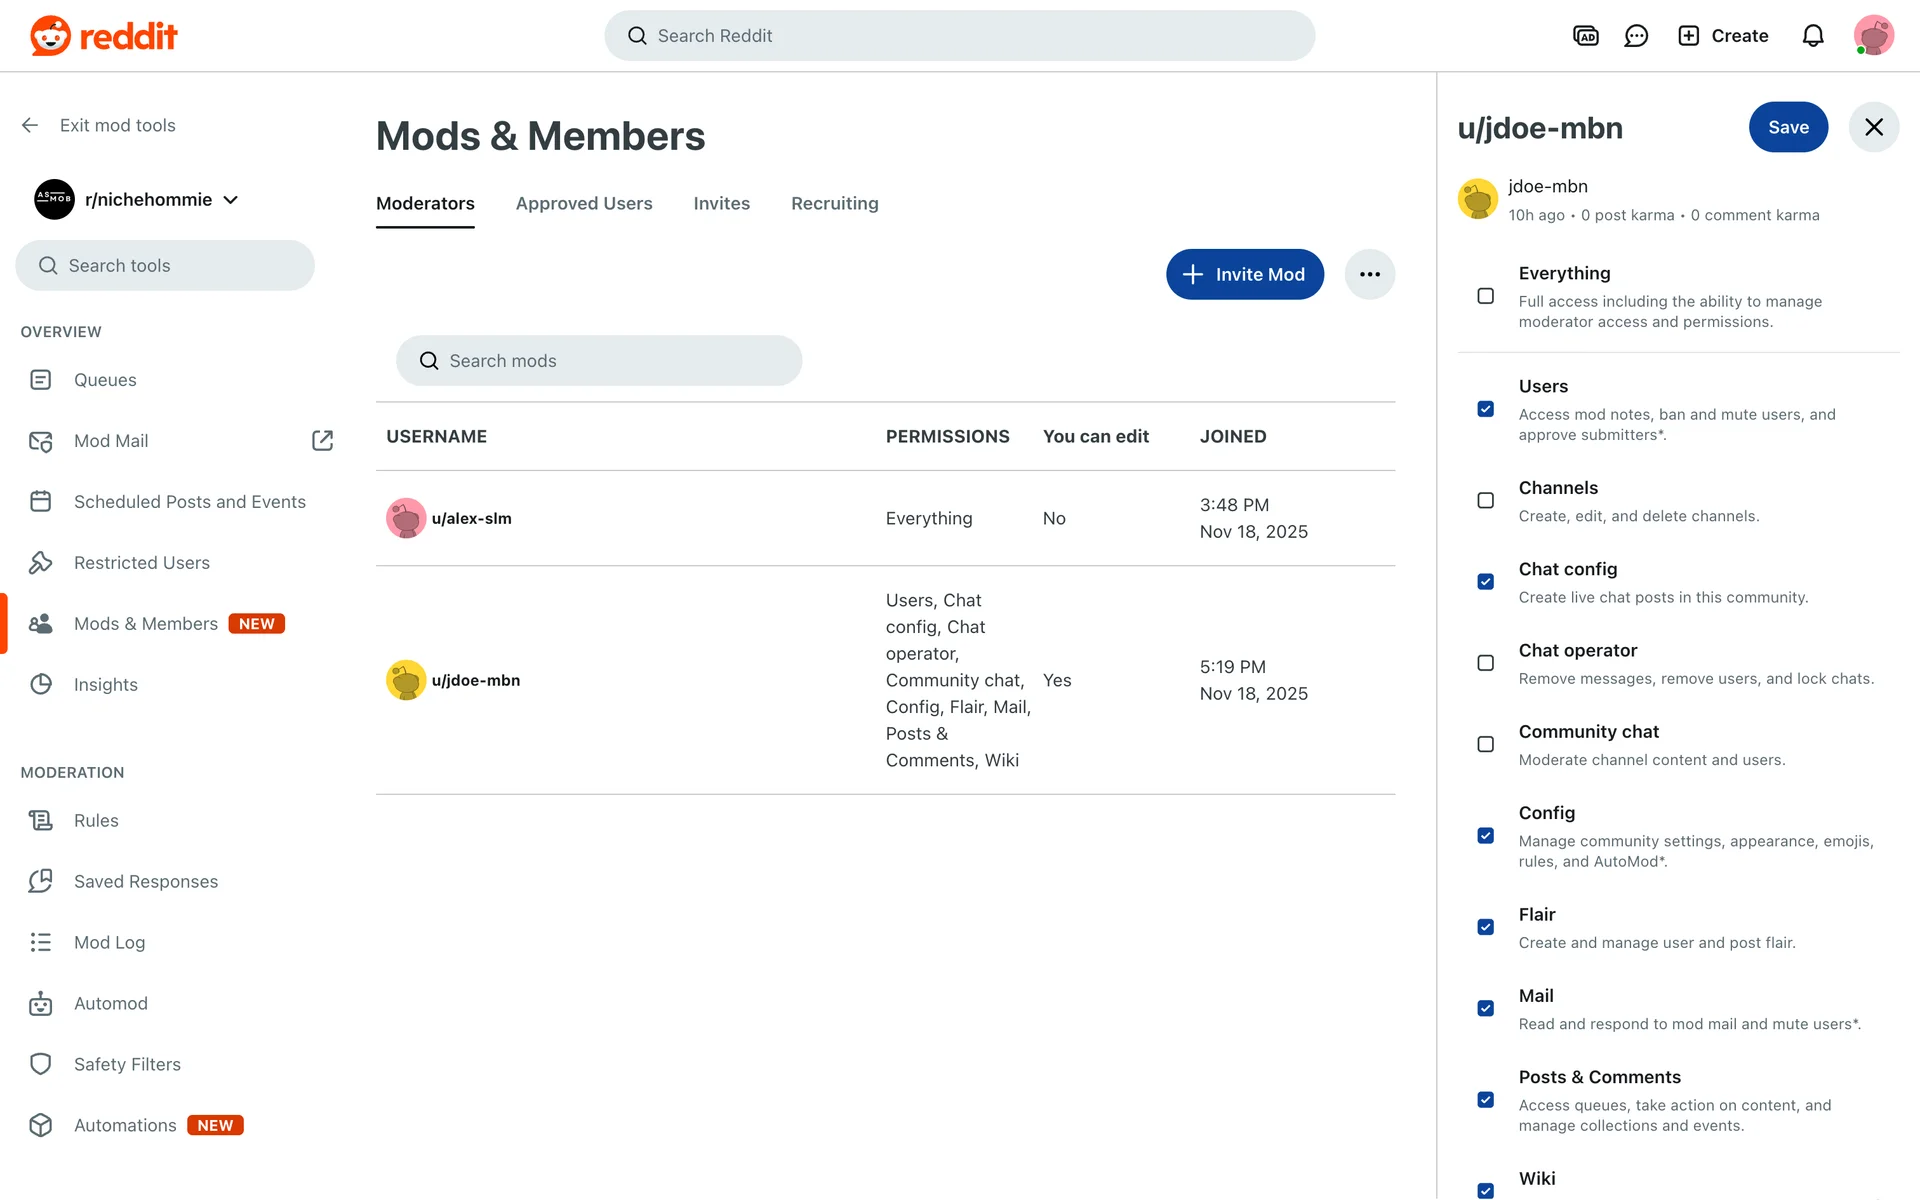This screenshot has width=1920, height=1200.
Task: Open the Insights page
Action: click(x=105, y=685)
